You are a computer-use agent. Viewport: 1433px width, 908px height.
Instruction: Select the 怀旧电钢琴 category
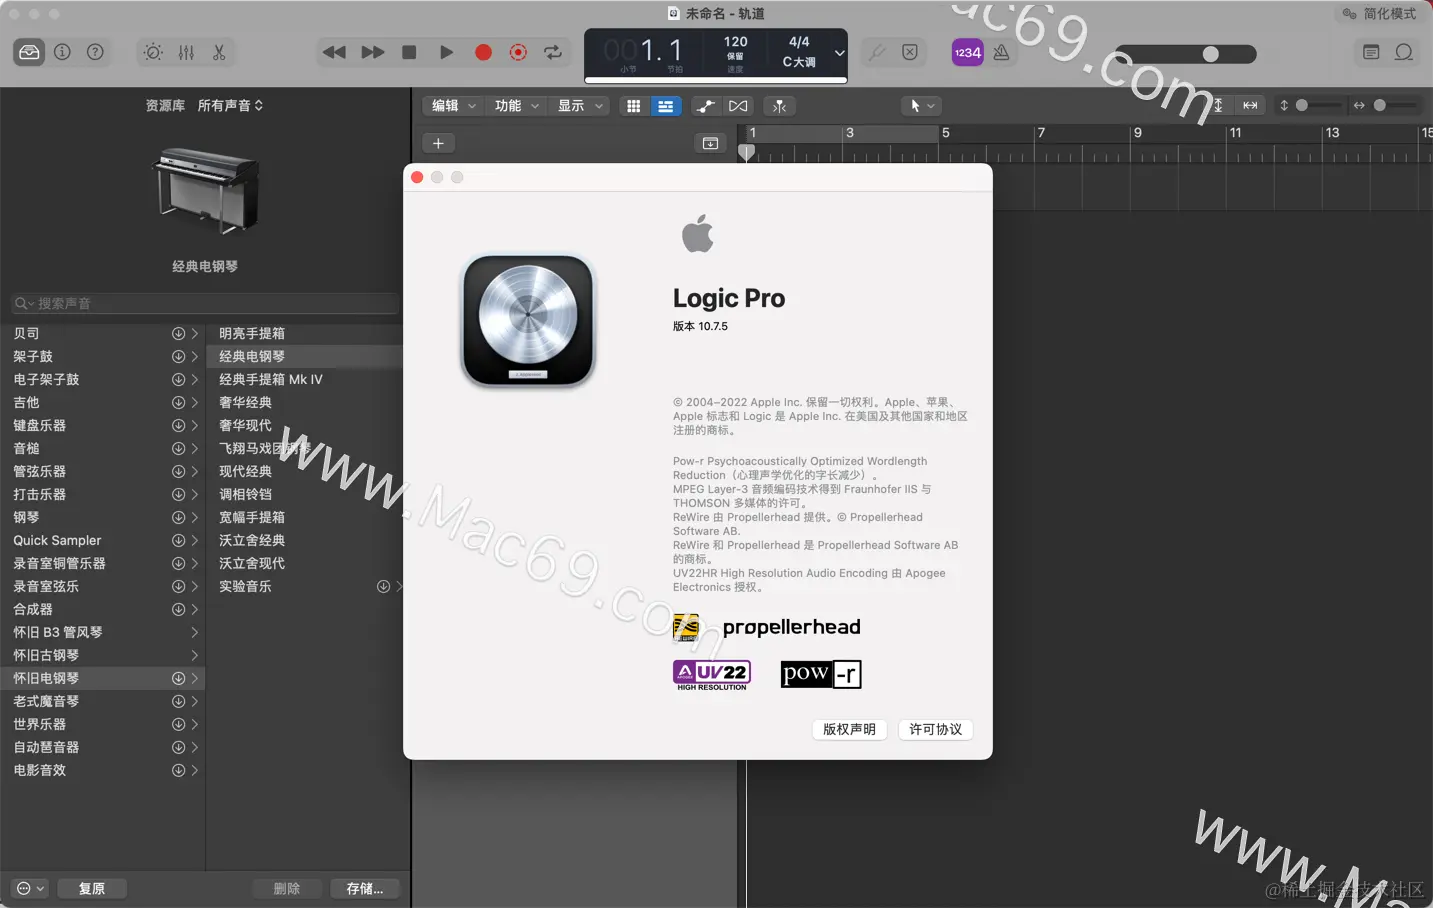pos(102,678)
